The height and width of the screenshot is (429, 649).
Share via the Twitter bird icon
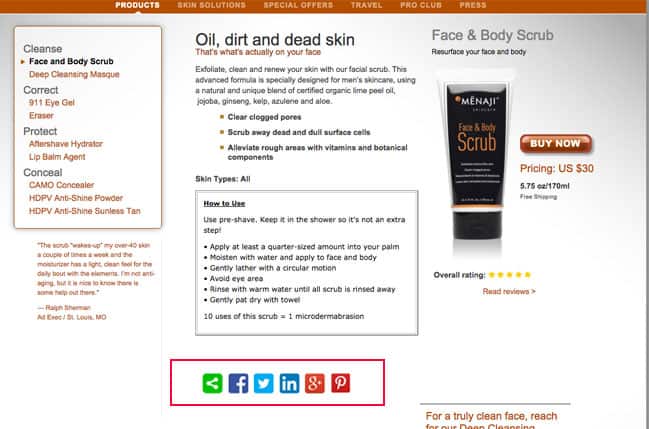coord(264,383)
